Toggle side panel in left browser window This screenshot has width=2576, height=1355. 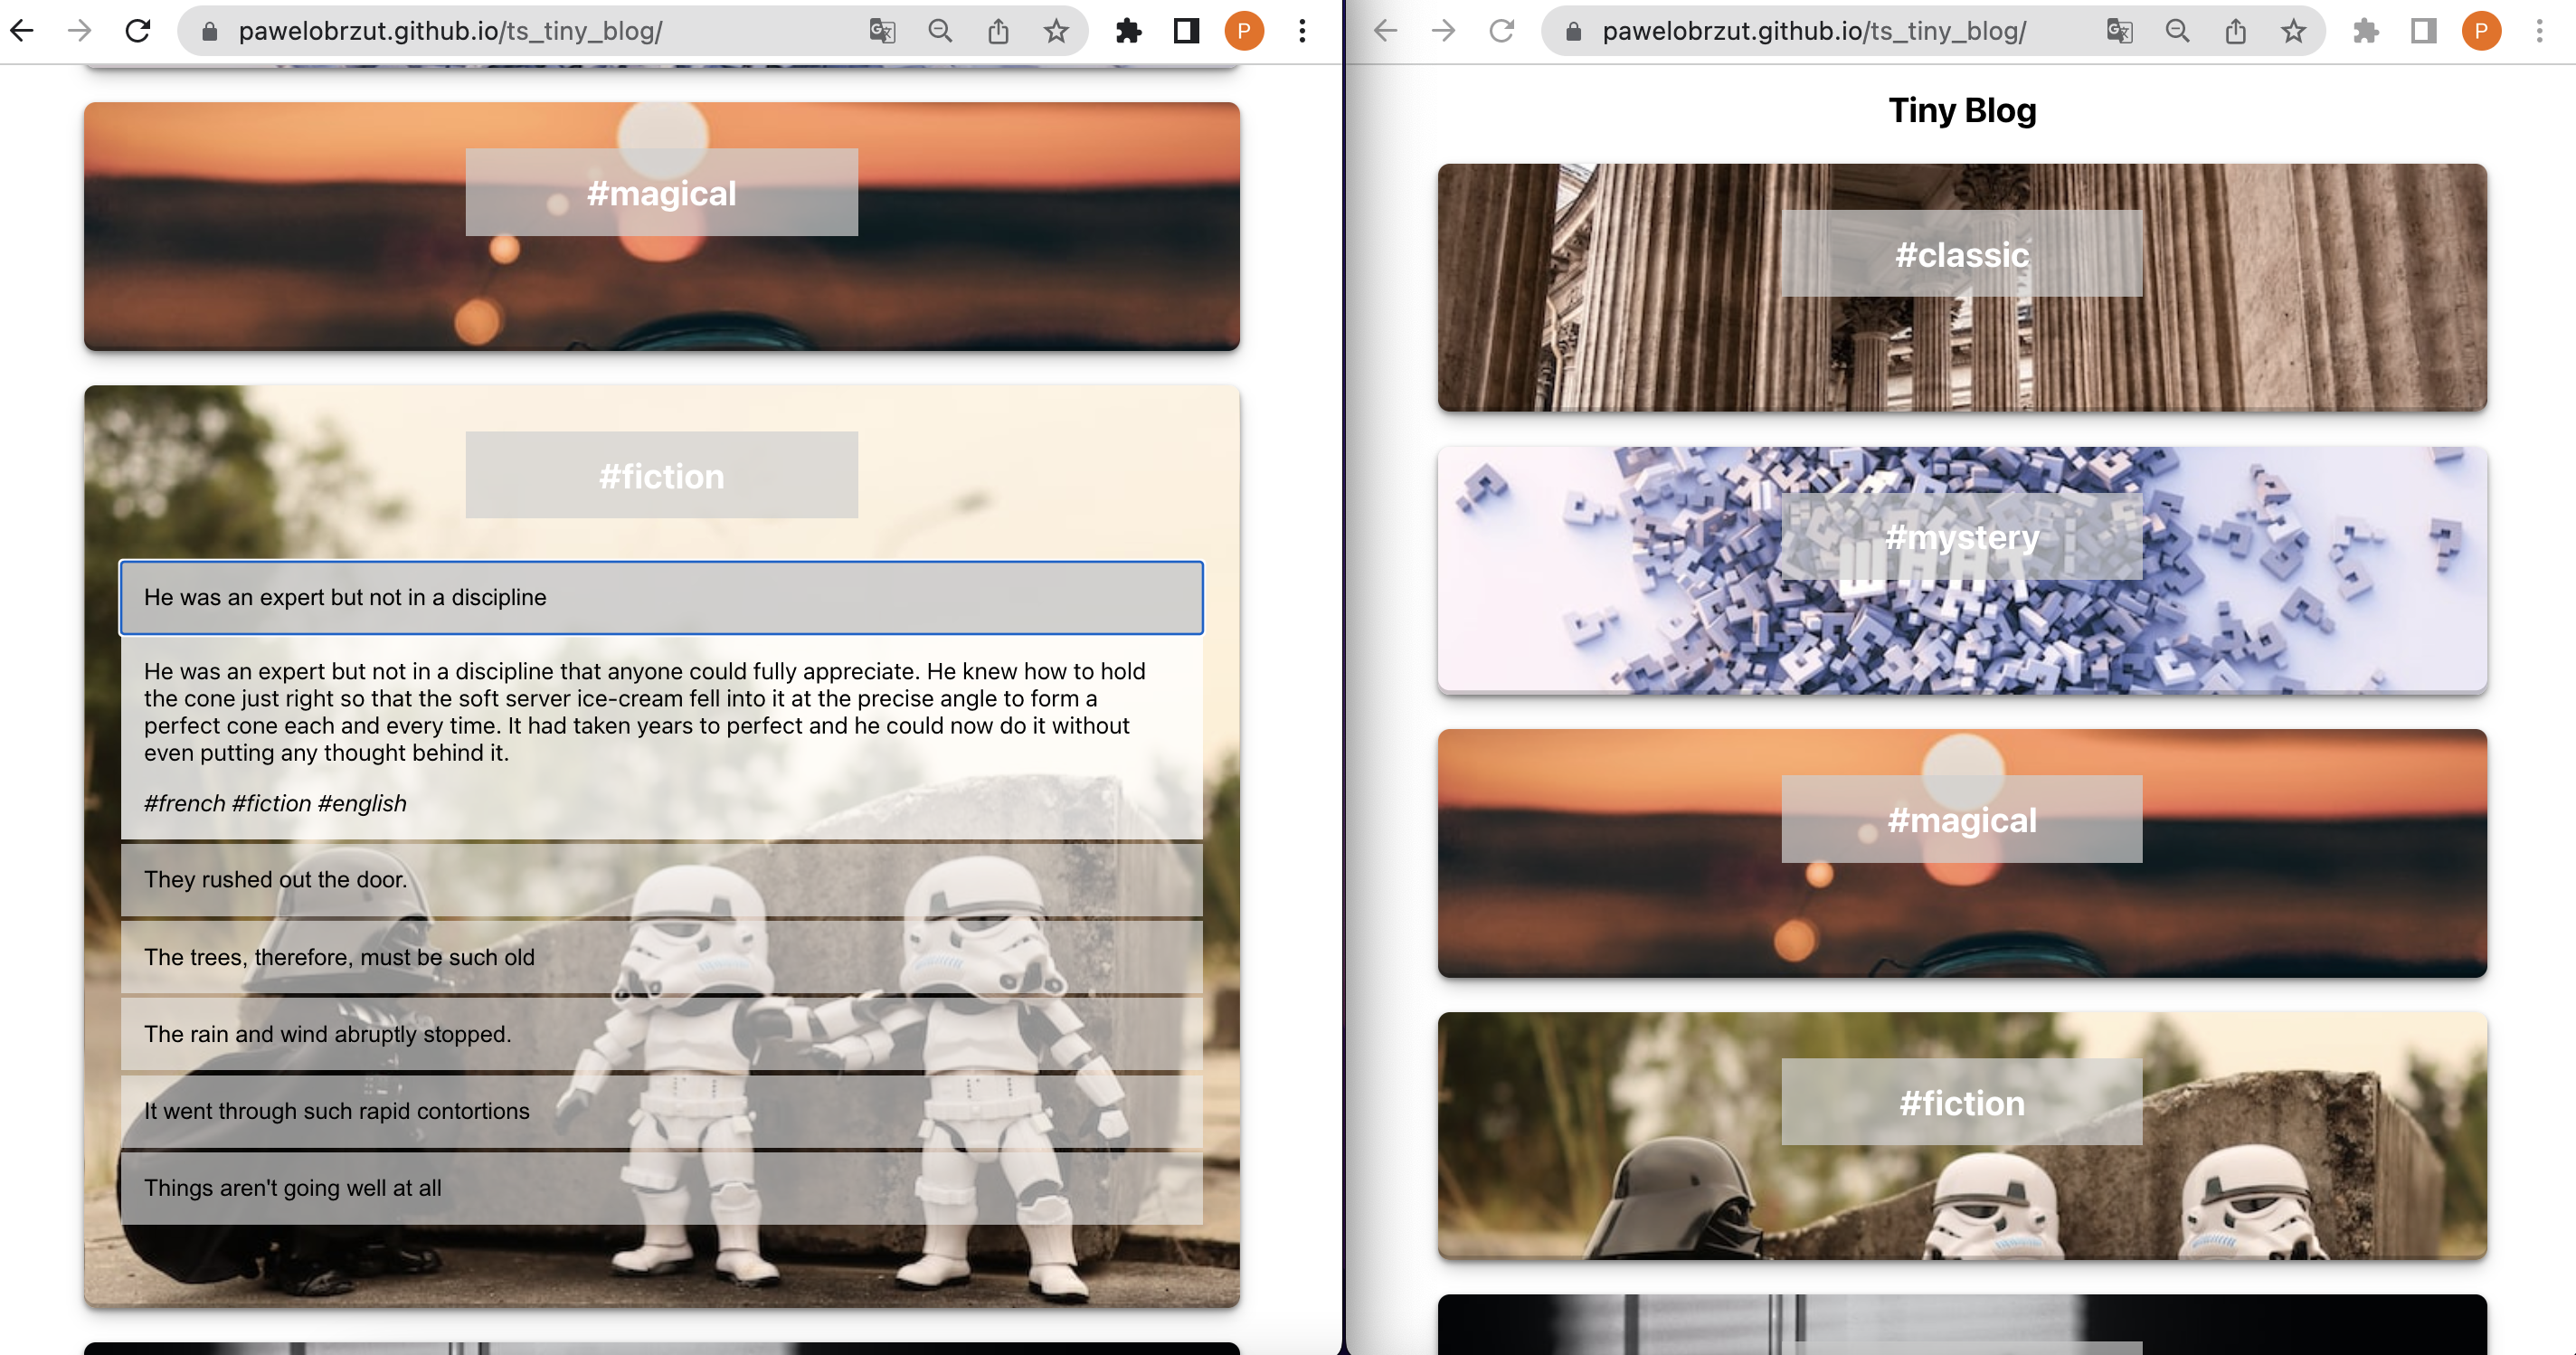[x=1186, y=31]
